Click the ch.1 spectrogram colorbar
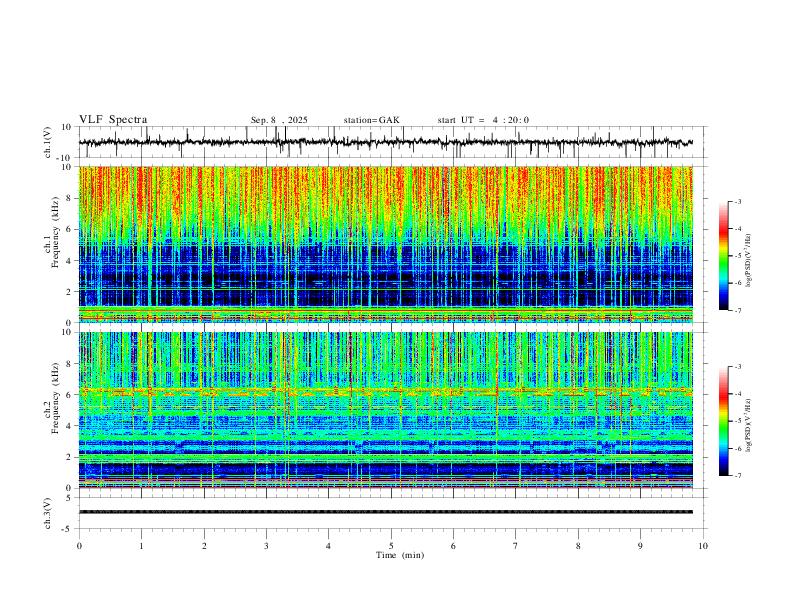 pos(723,256)
